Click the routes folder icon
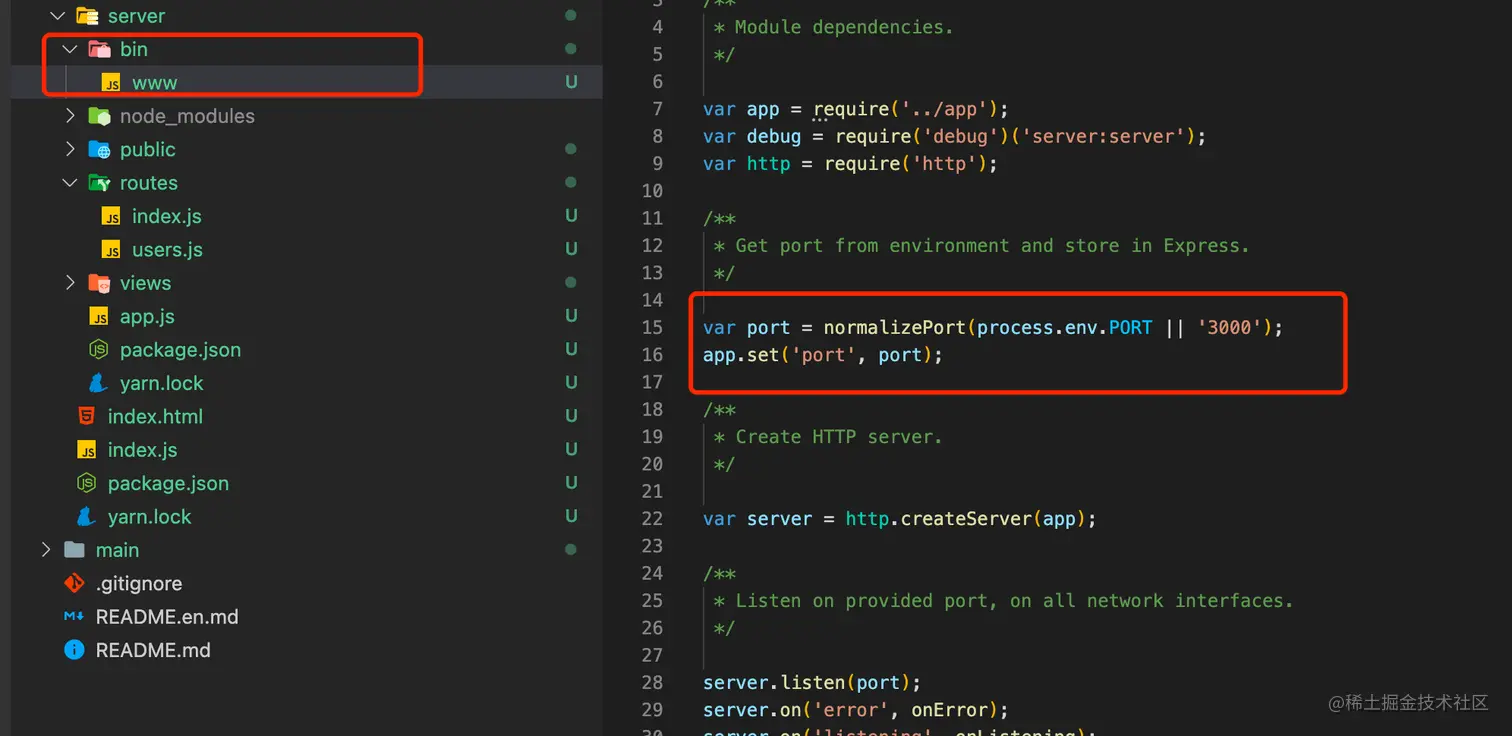The width and height of the screenshot is (1512, 736). click(99, 183)
